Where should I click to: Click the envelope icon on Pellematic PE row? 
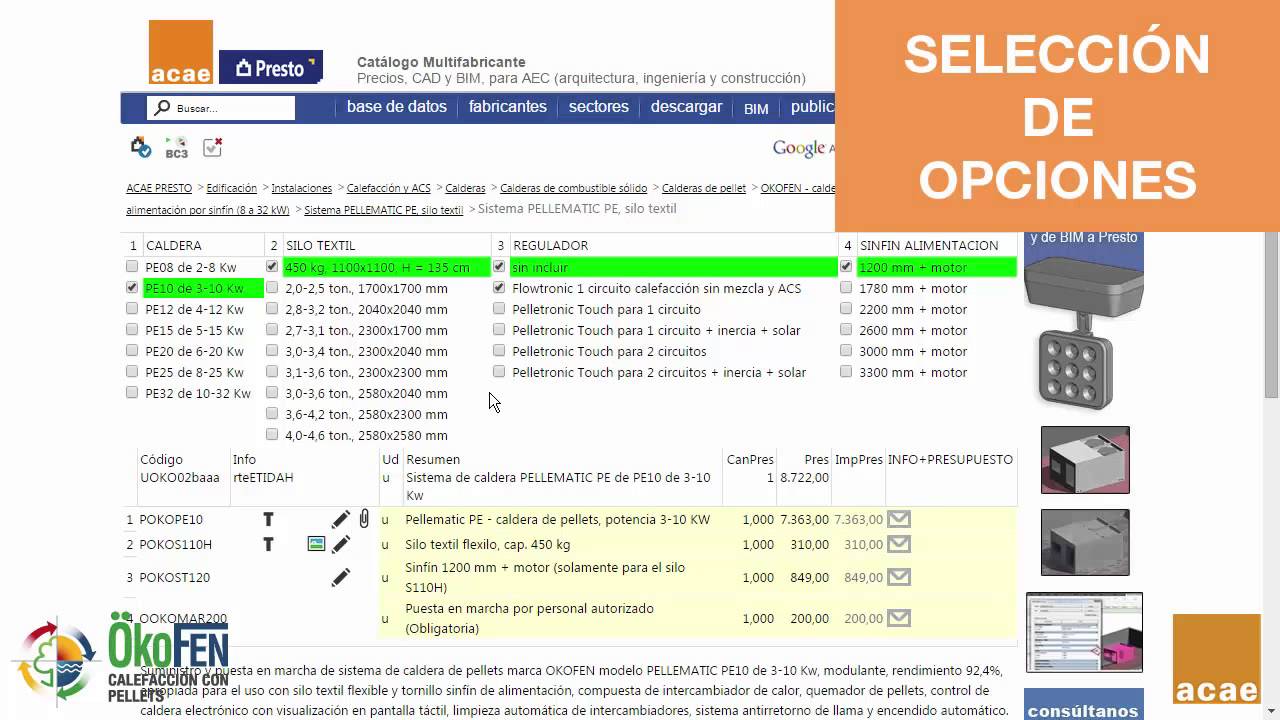[x=899, y=519]
